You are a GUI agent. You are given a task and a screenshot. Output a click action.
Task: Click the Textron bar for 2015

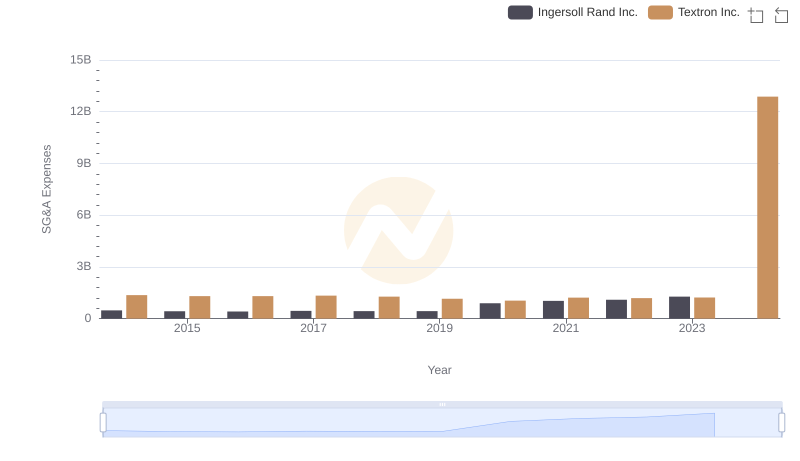click(x=199, y=308)
